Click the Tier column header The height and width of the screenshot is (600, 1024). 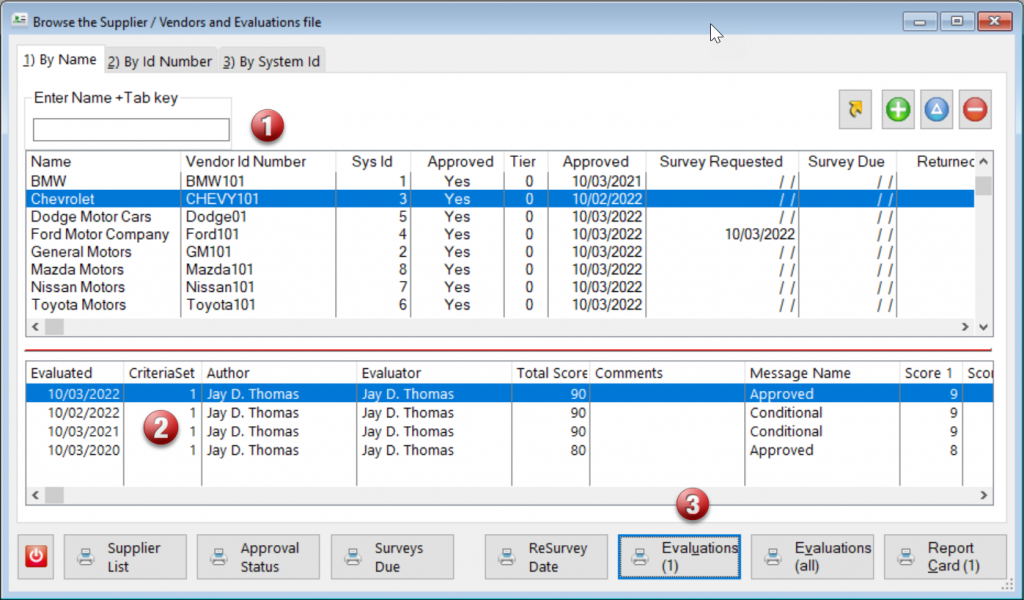[x=526, y=161]
